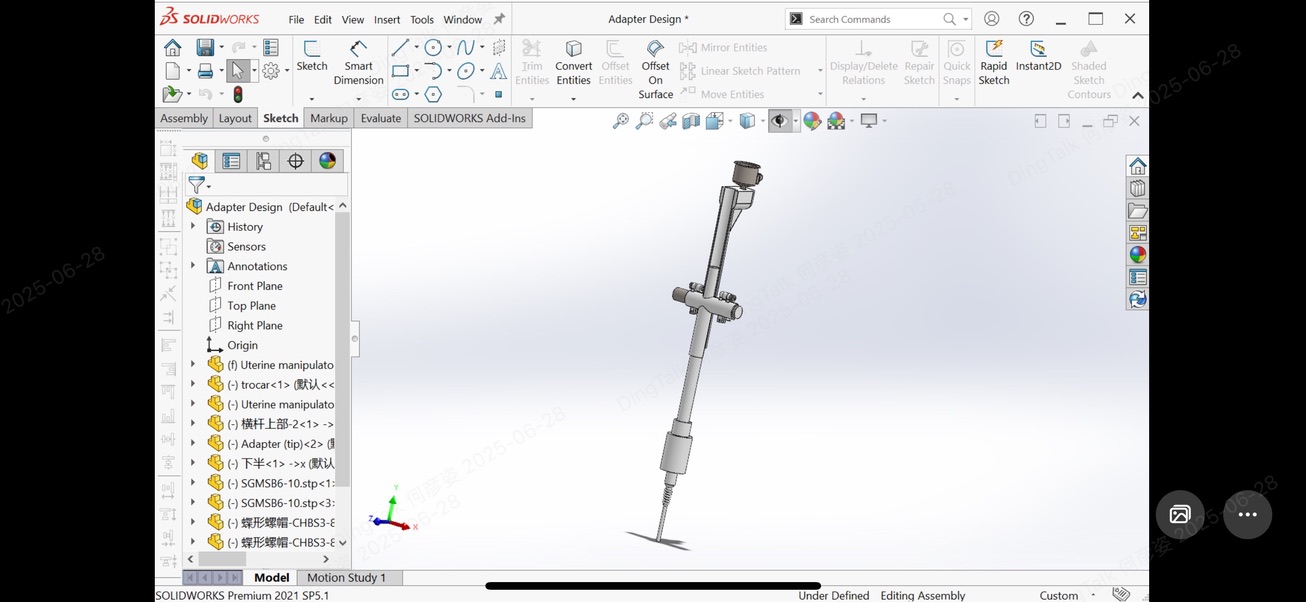Click the Convert Entities tool
The width and height of the screenshot is (1306, 602).
point(573,62)
